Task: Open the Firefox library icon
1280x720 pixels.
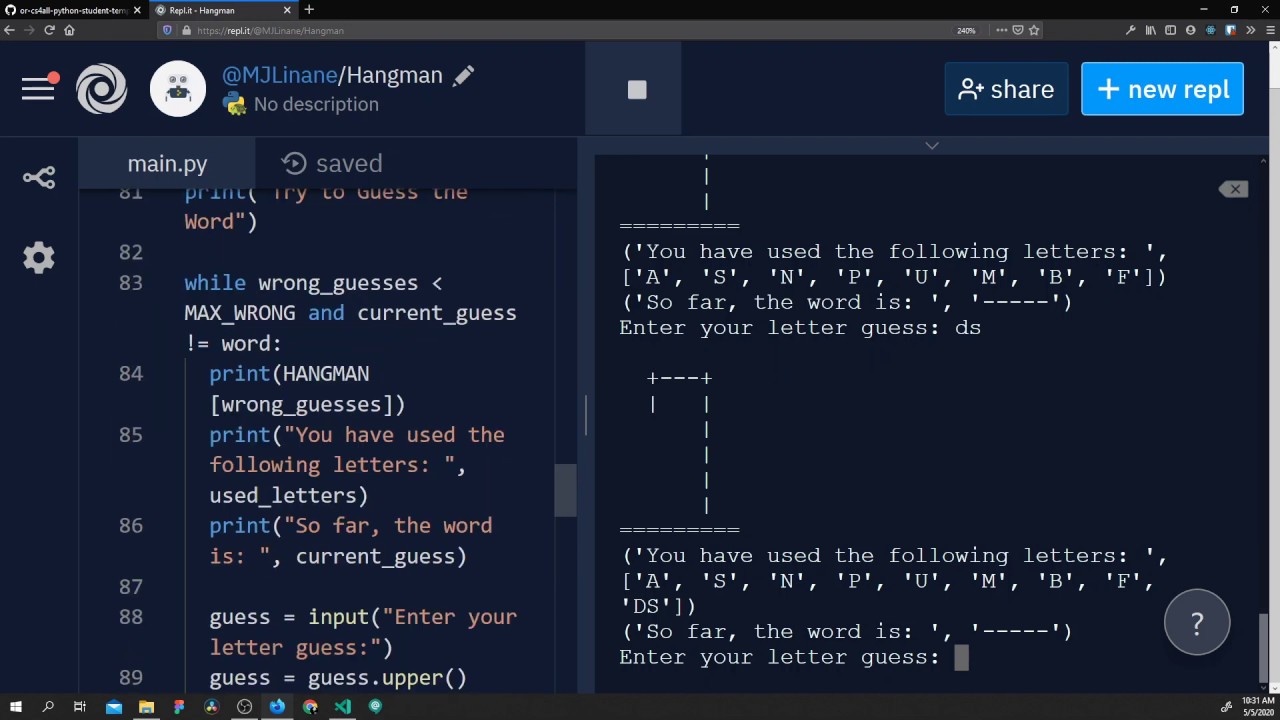Action: tap(1151, 30)
